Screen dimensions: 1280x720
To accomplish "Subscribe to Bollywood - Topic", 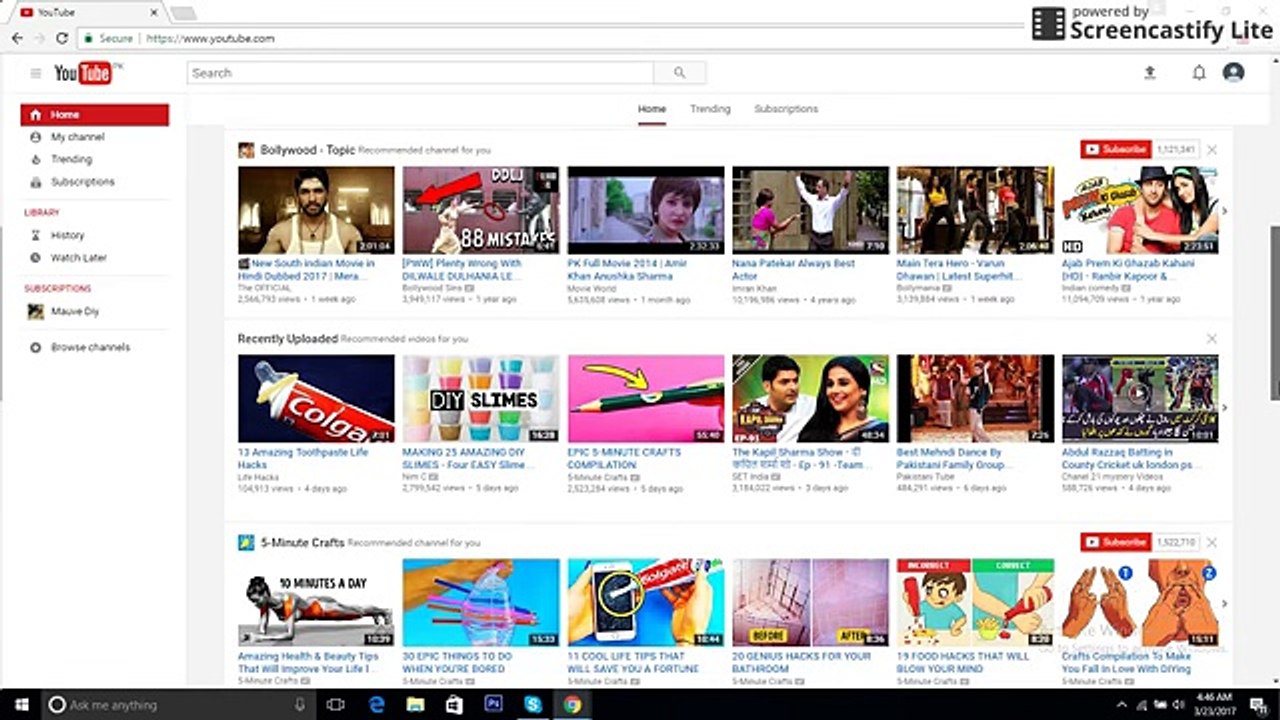I will 1116,150.
